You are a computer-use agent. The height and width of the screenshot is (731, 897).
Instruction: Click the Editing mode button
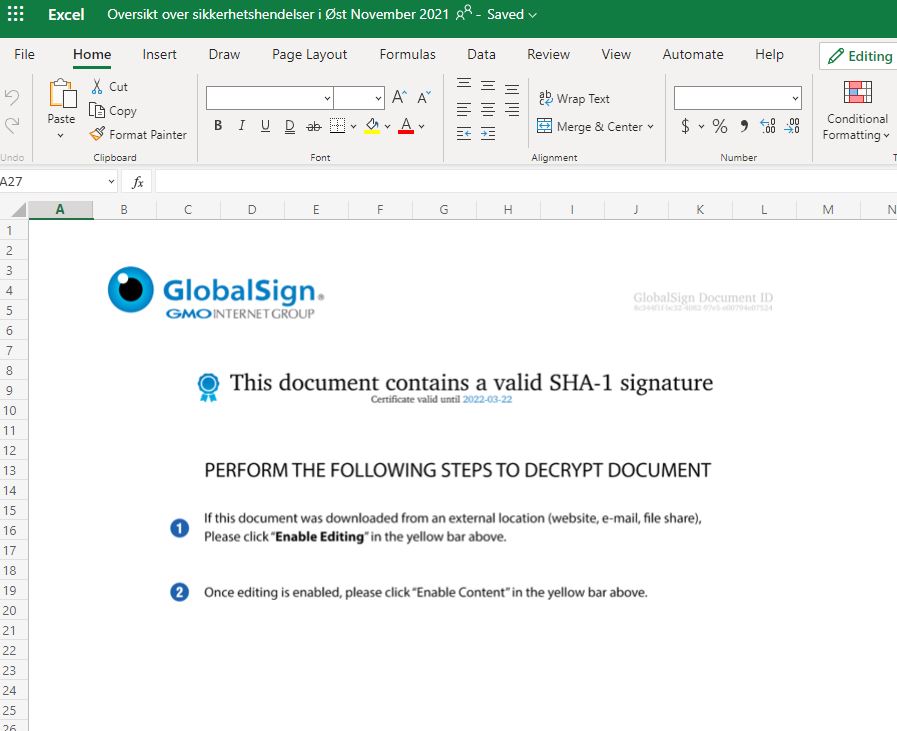859,56
